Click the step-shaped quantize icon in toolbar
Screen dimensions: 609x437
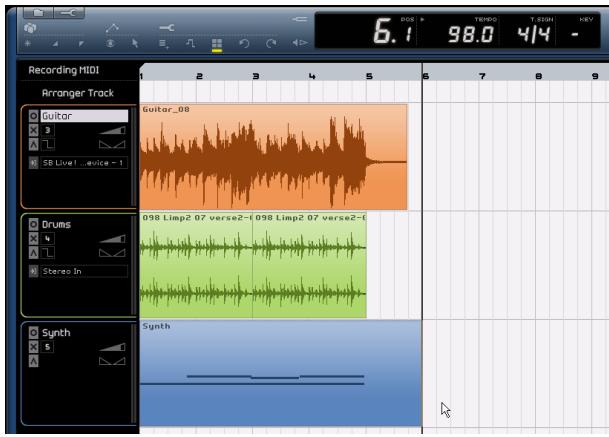190,43
